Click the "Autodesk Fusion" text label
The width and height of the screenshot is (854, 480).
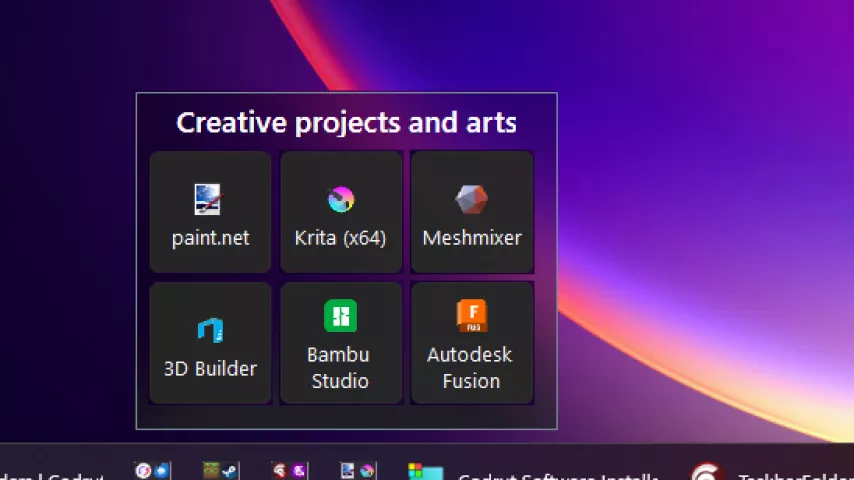[470, 368]
